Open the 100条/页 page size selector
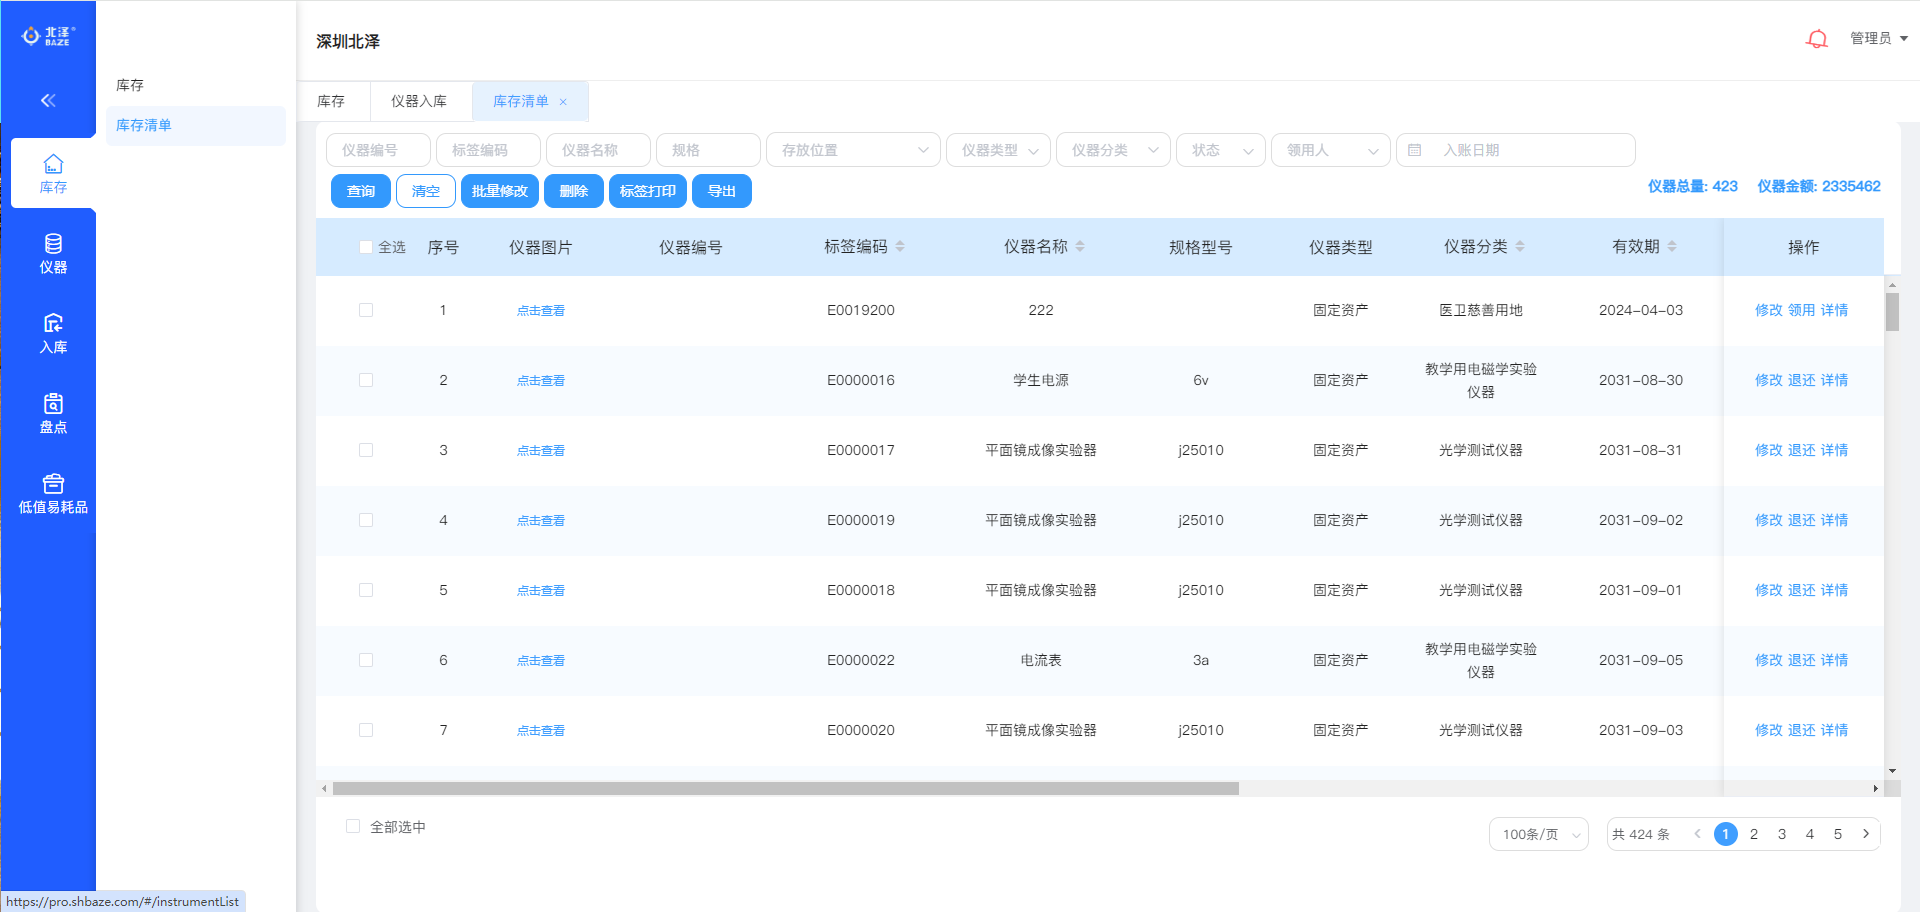The width and height of the screenshot is (1920, 912). [x=1538, y=834]
